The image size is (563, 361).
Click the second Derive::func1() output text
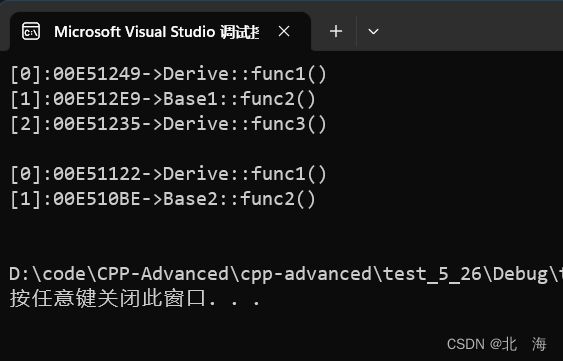click(x=245, y=174)
